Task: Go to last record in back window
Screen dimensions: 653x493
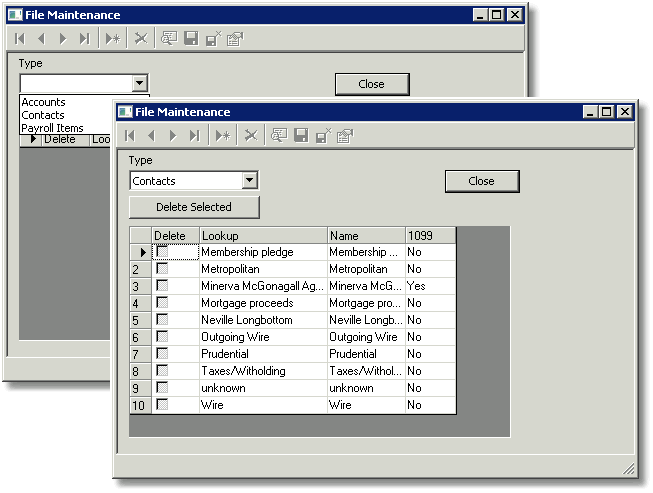Action: click(85, 39)
